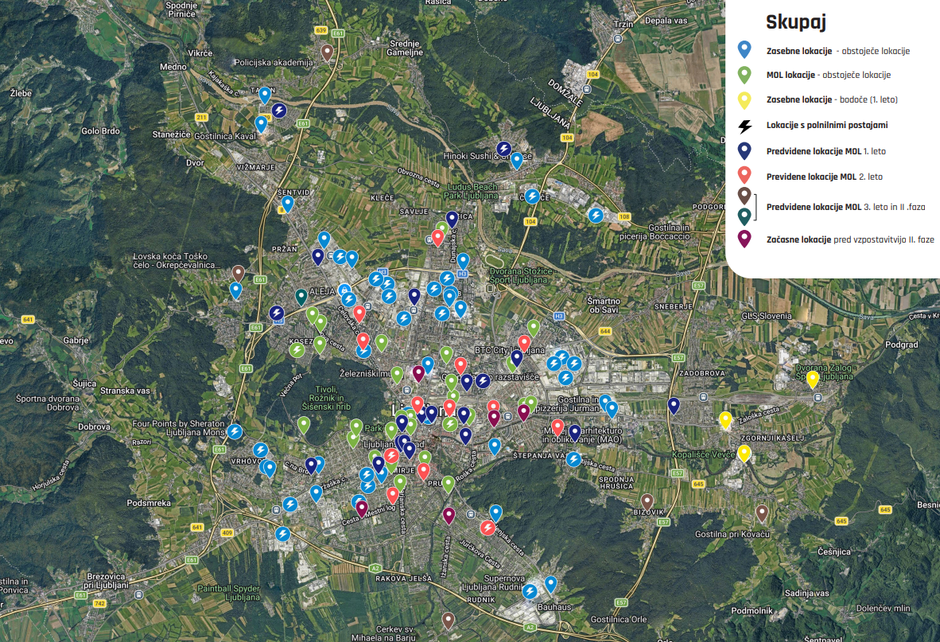The height and width of the screenshot is (642, 940).
Task: Collapse the Skupaj legend panel
Action: (796, 22)
